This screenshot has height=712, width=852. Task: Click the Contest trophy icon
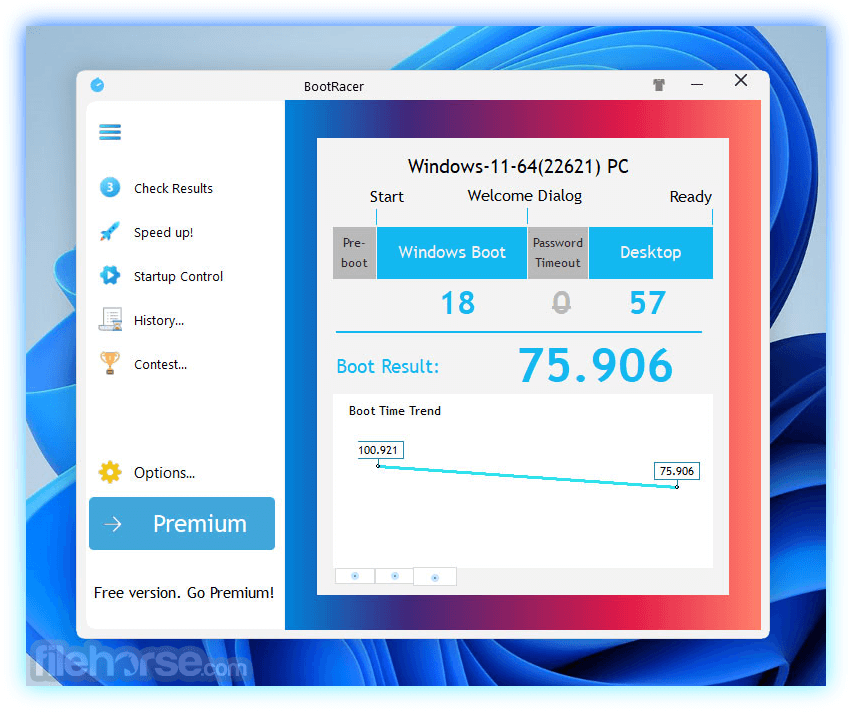[110, 363]
